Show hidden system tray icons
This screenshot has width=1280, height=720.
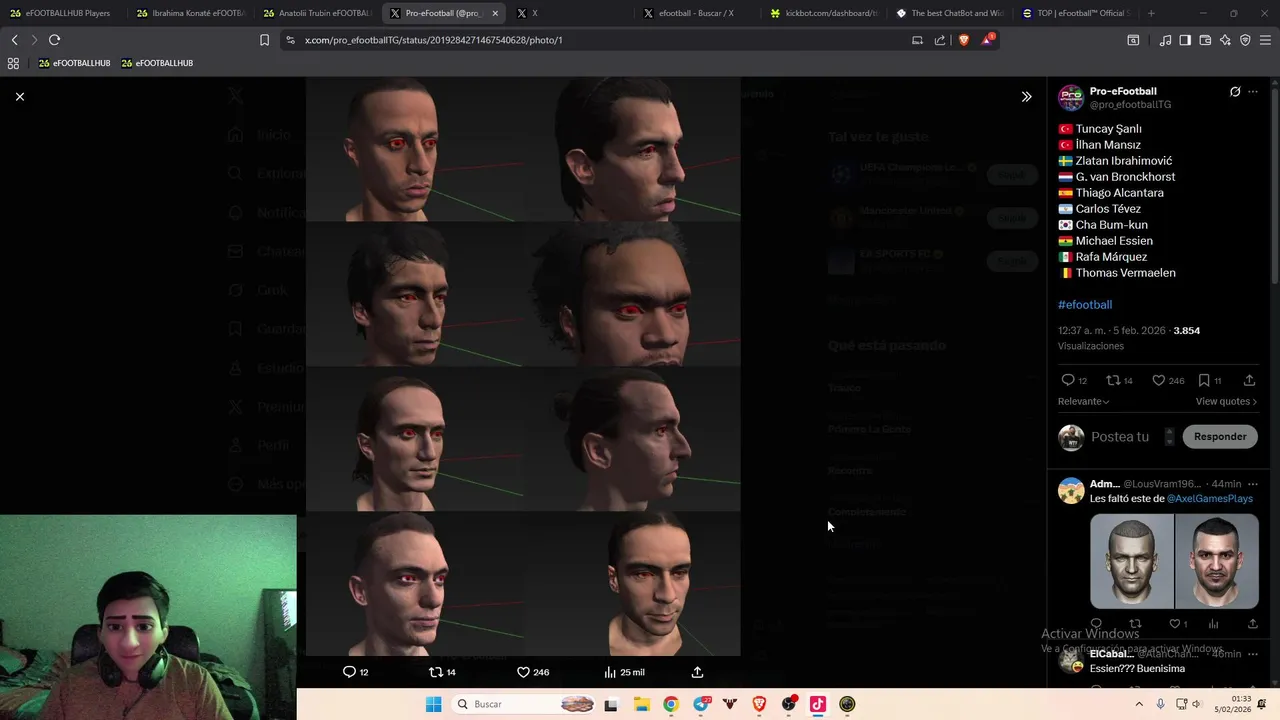1139,704
